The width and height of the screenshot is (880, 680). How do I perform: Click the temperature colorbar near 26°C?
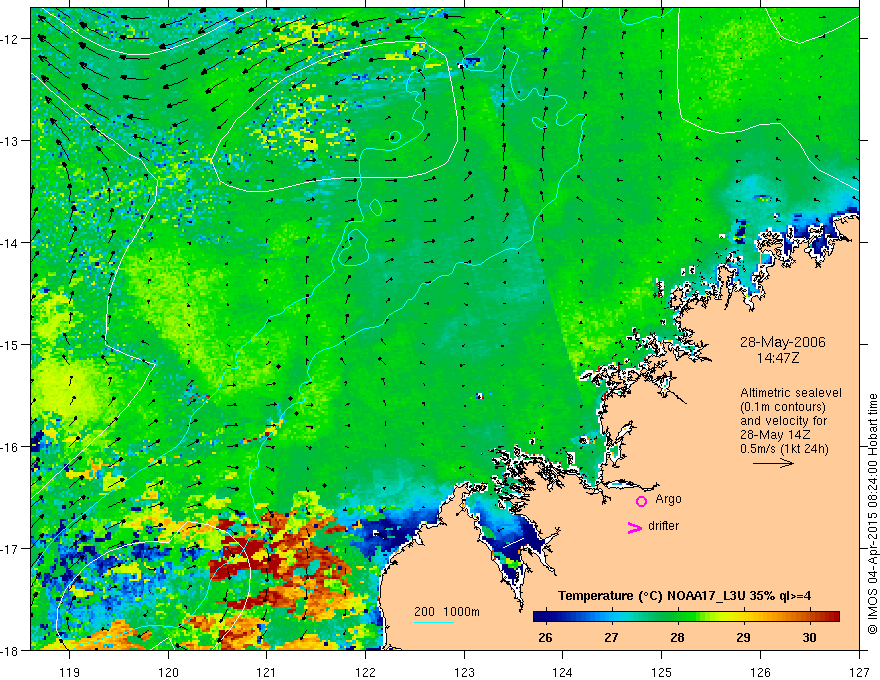546,617
